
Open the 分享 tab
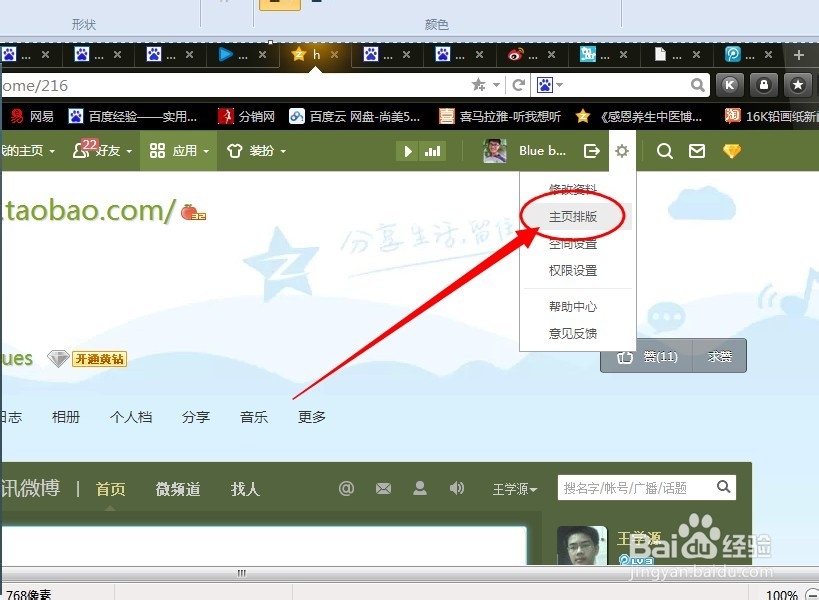pyautogui.click(x=196, y=417)
